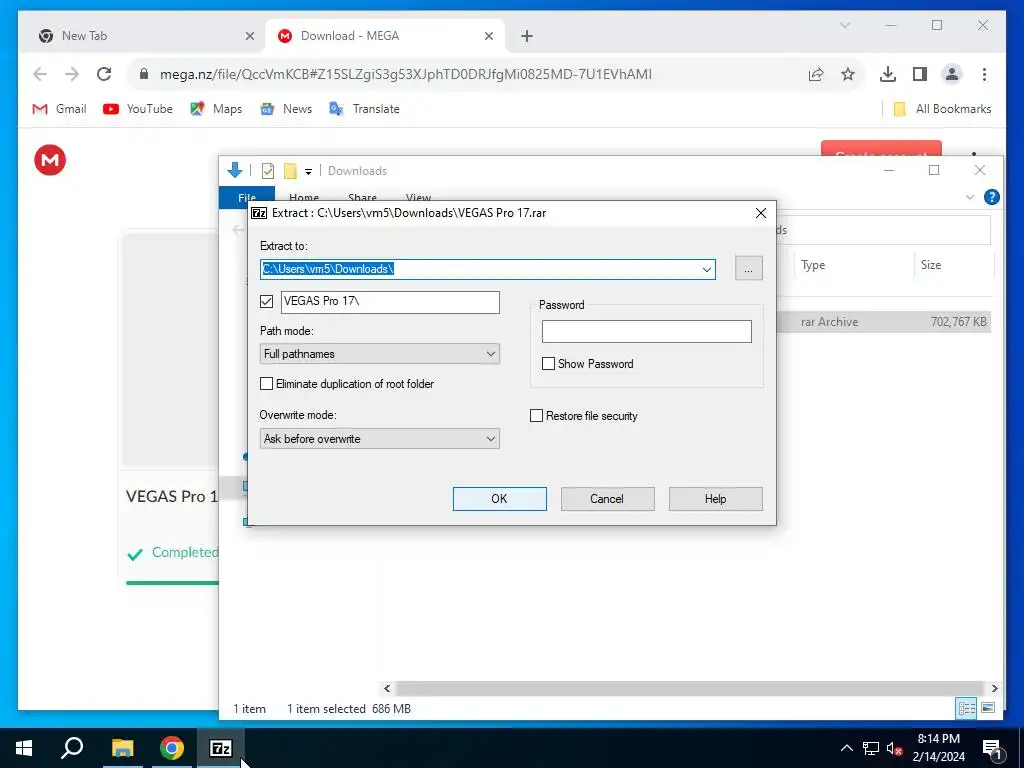Switch Explorer to large icons view
The width and height of the screenshot is (1024, 768).
click(x=988, y=708)
